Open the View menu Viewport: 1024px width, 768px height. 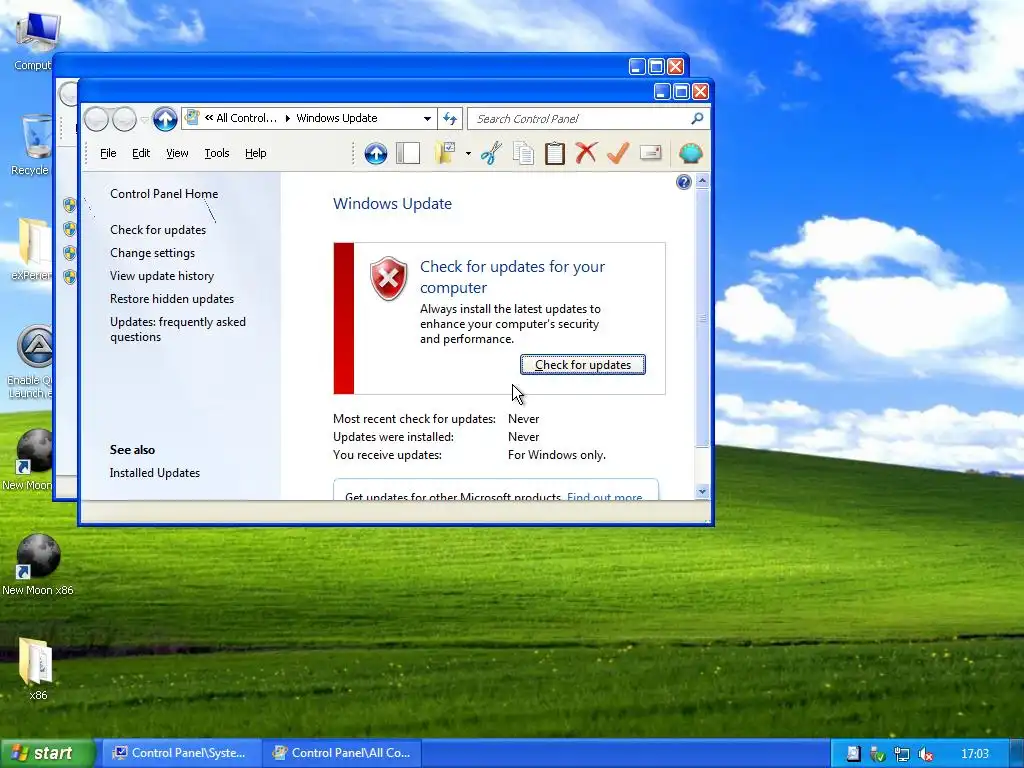click(177, 153)
